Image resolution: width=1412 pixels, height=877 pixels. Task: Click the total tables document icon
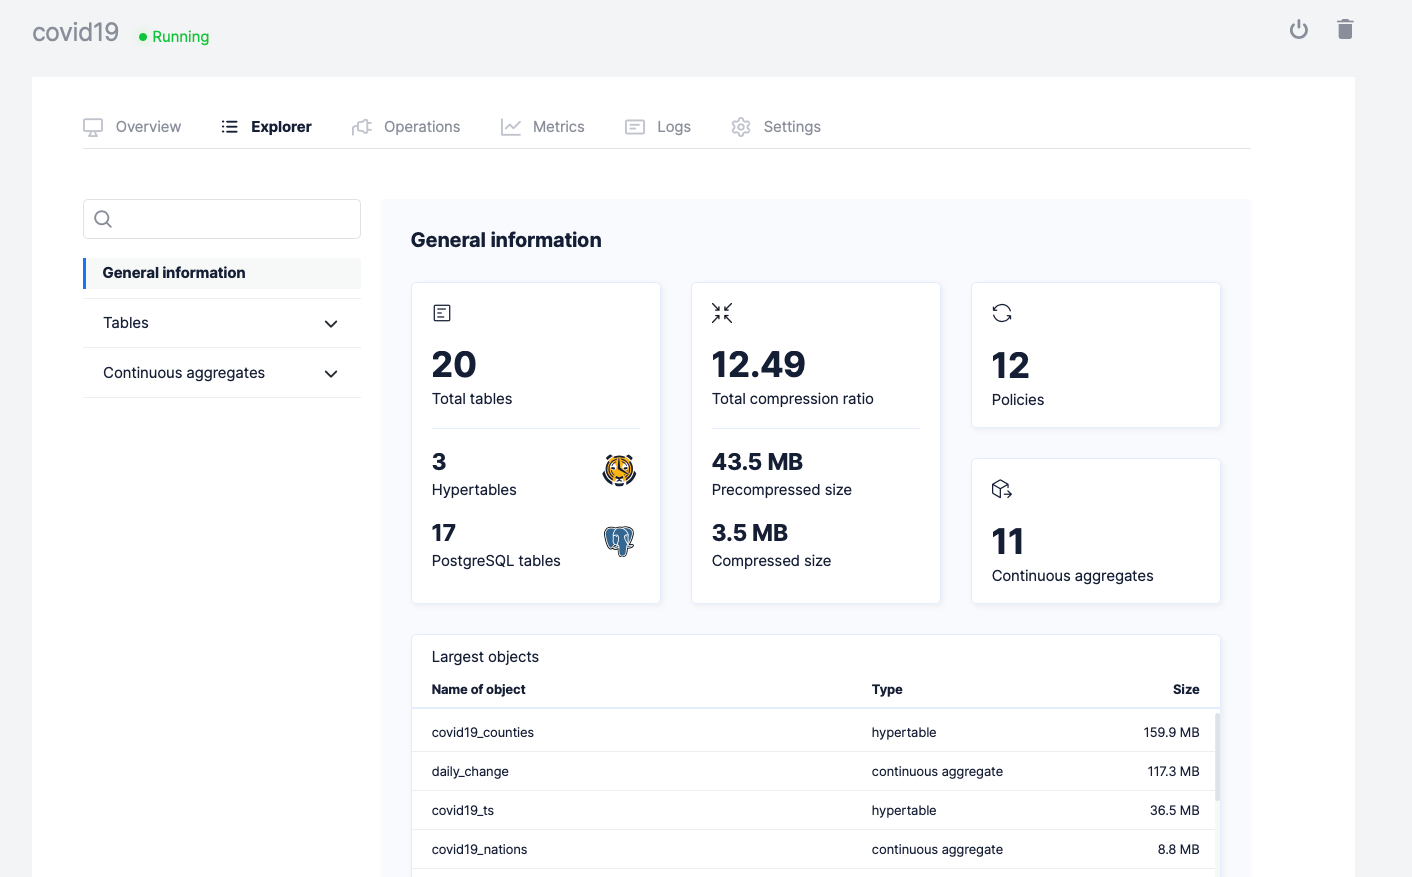click(x=442, y=313)
